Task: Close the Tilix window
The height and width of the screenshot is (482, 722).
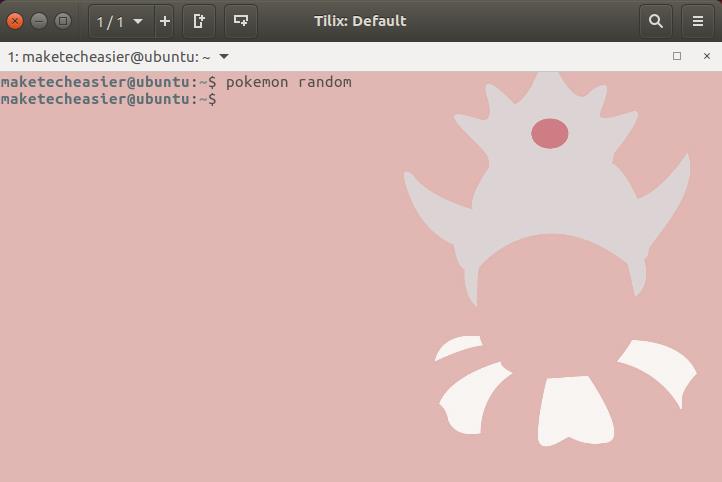Action: (x=15, y=21)
